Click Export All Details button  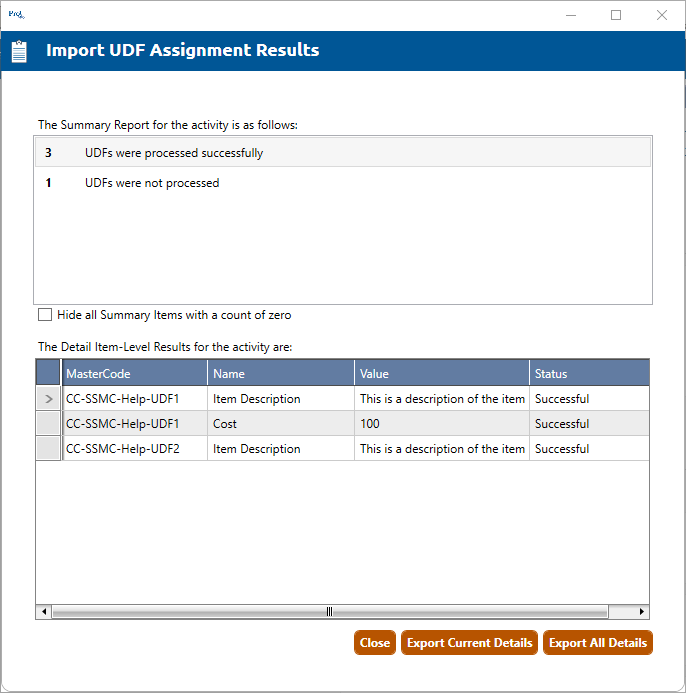pos(597,643)
